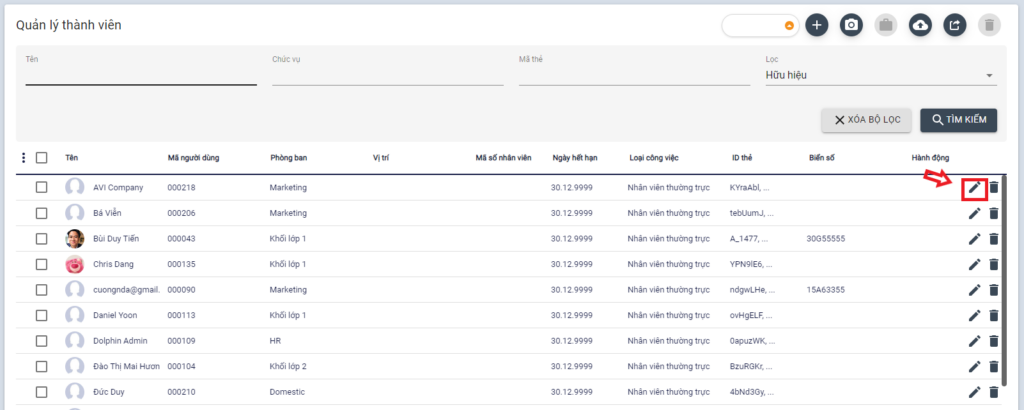Screen dimensions: 1024x410
Task: Click the cloud upload icon
Action: point(920,26)
